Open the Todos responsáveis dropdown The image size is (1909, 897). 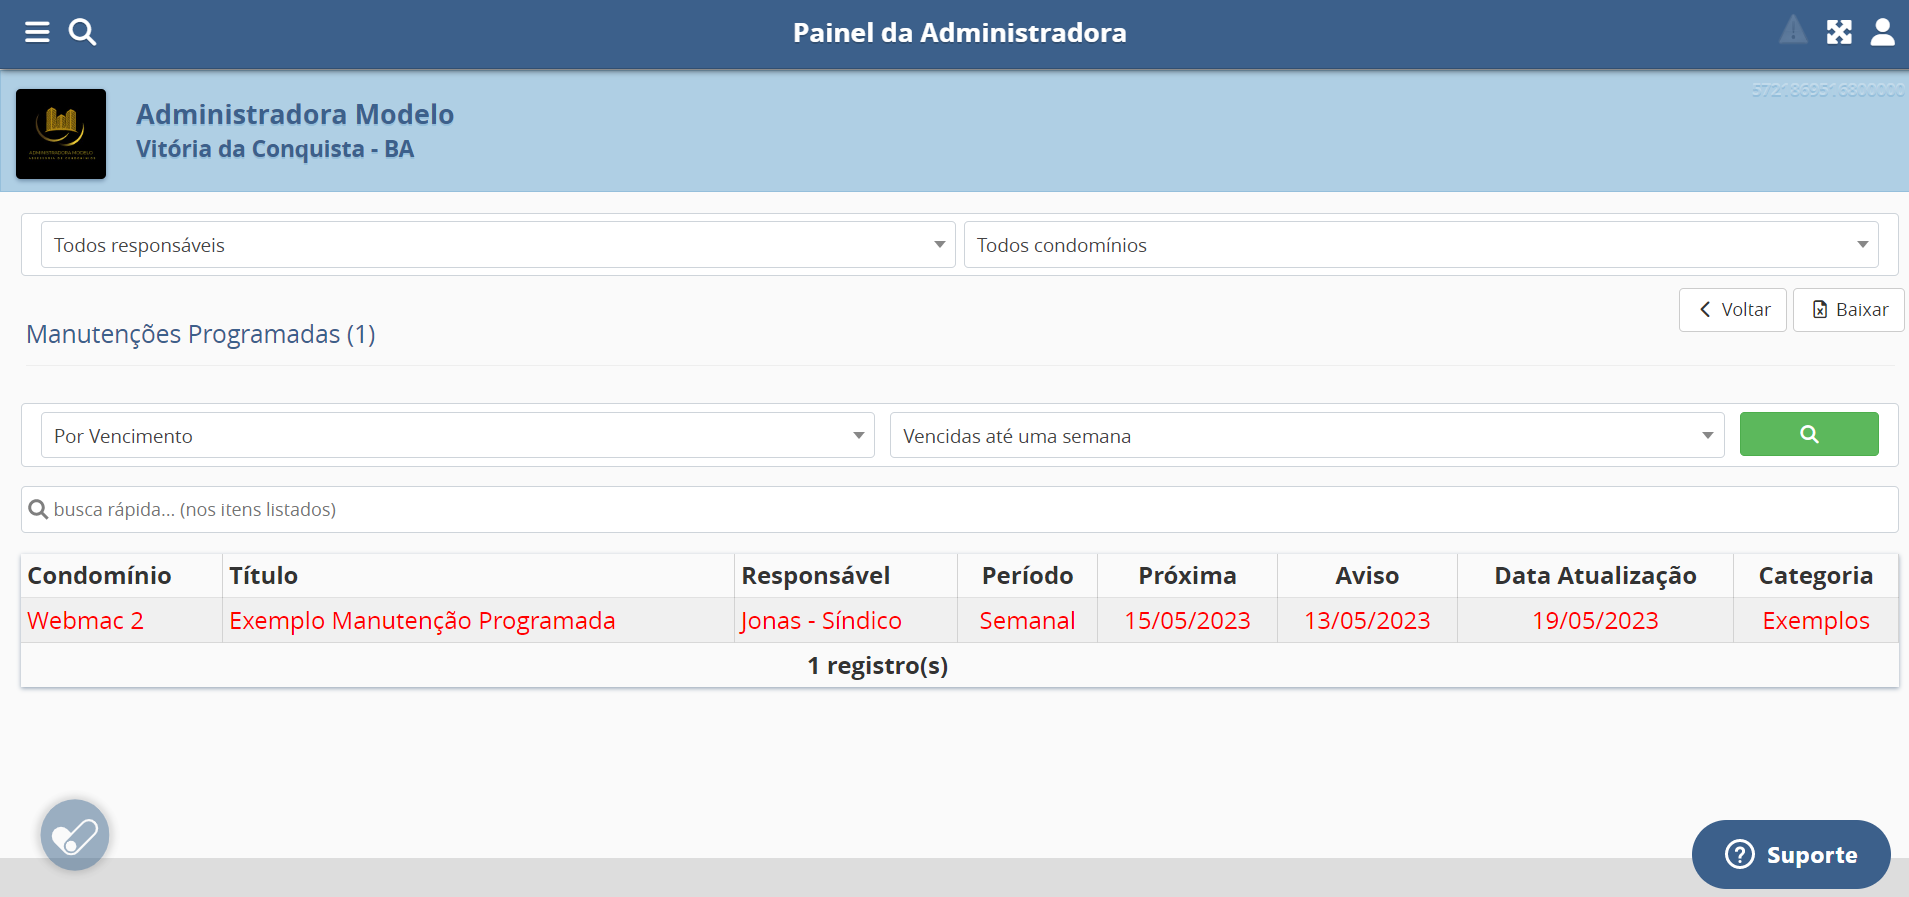click(x=498, y=245)
